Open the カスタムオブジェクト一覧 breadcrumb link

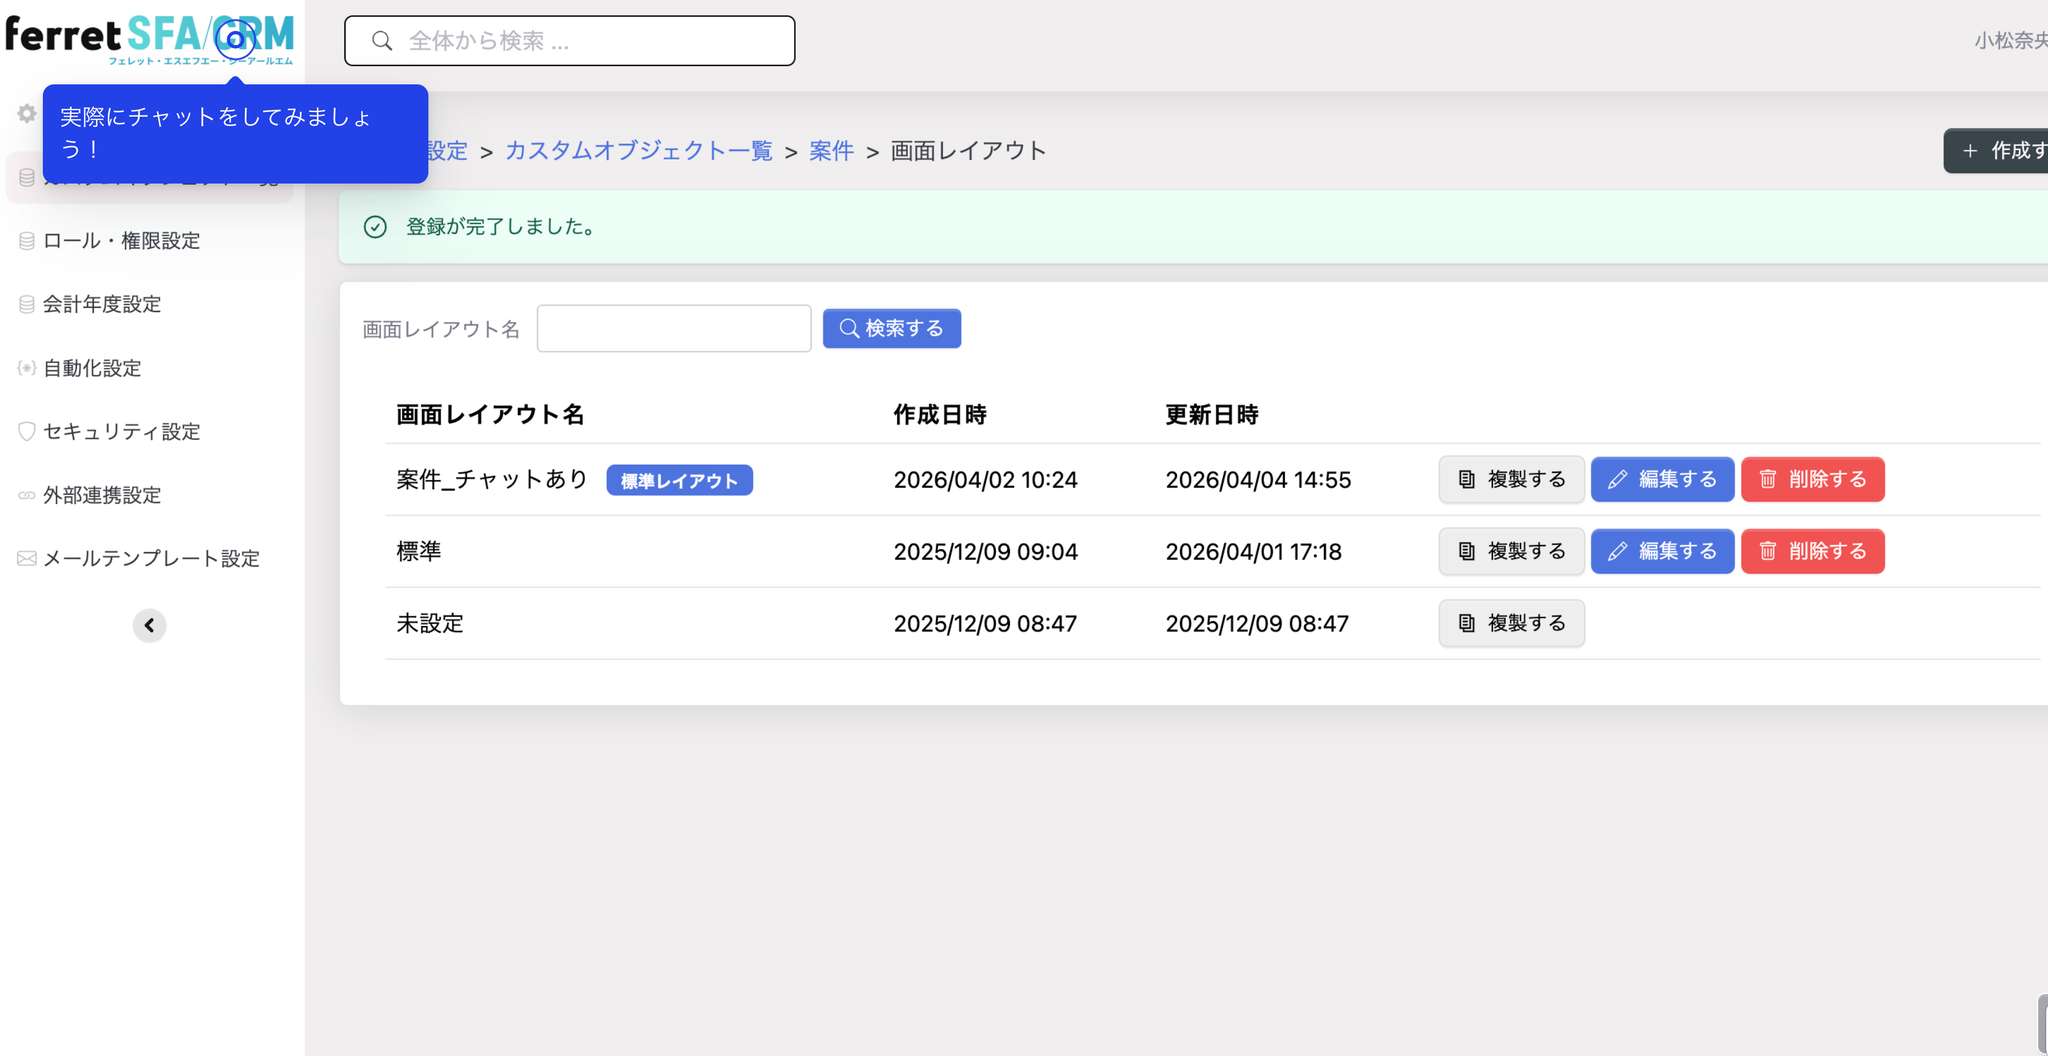[639, 151]
